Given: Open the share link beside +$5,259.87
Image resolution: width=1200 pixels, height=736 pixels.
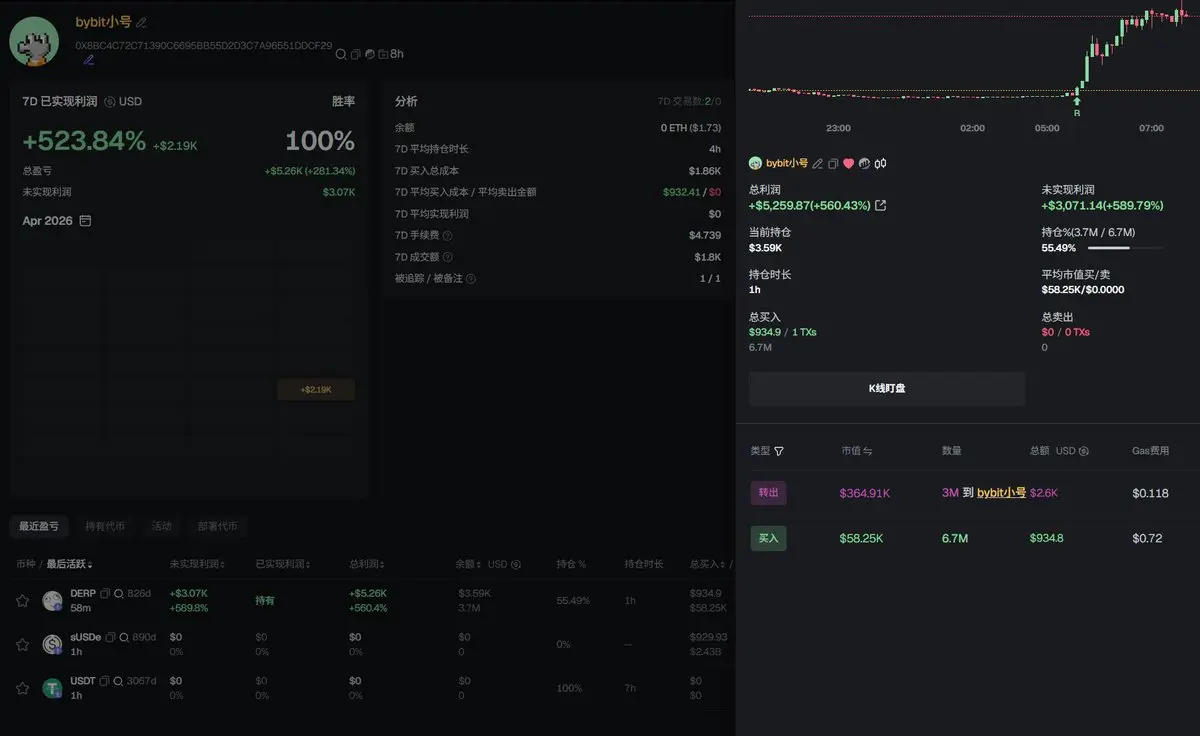Looking at the screenshot, I should (880, 206).
